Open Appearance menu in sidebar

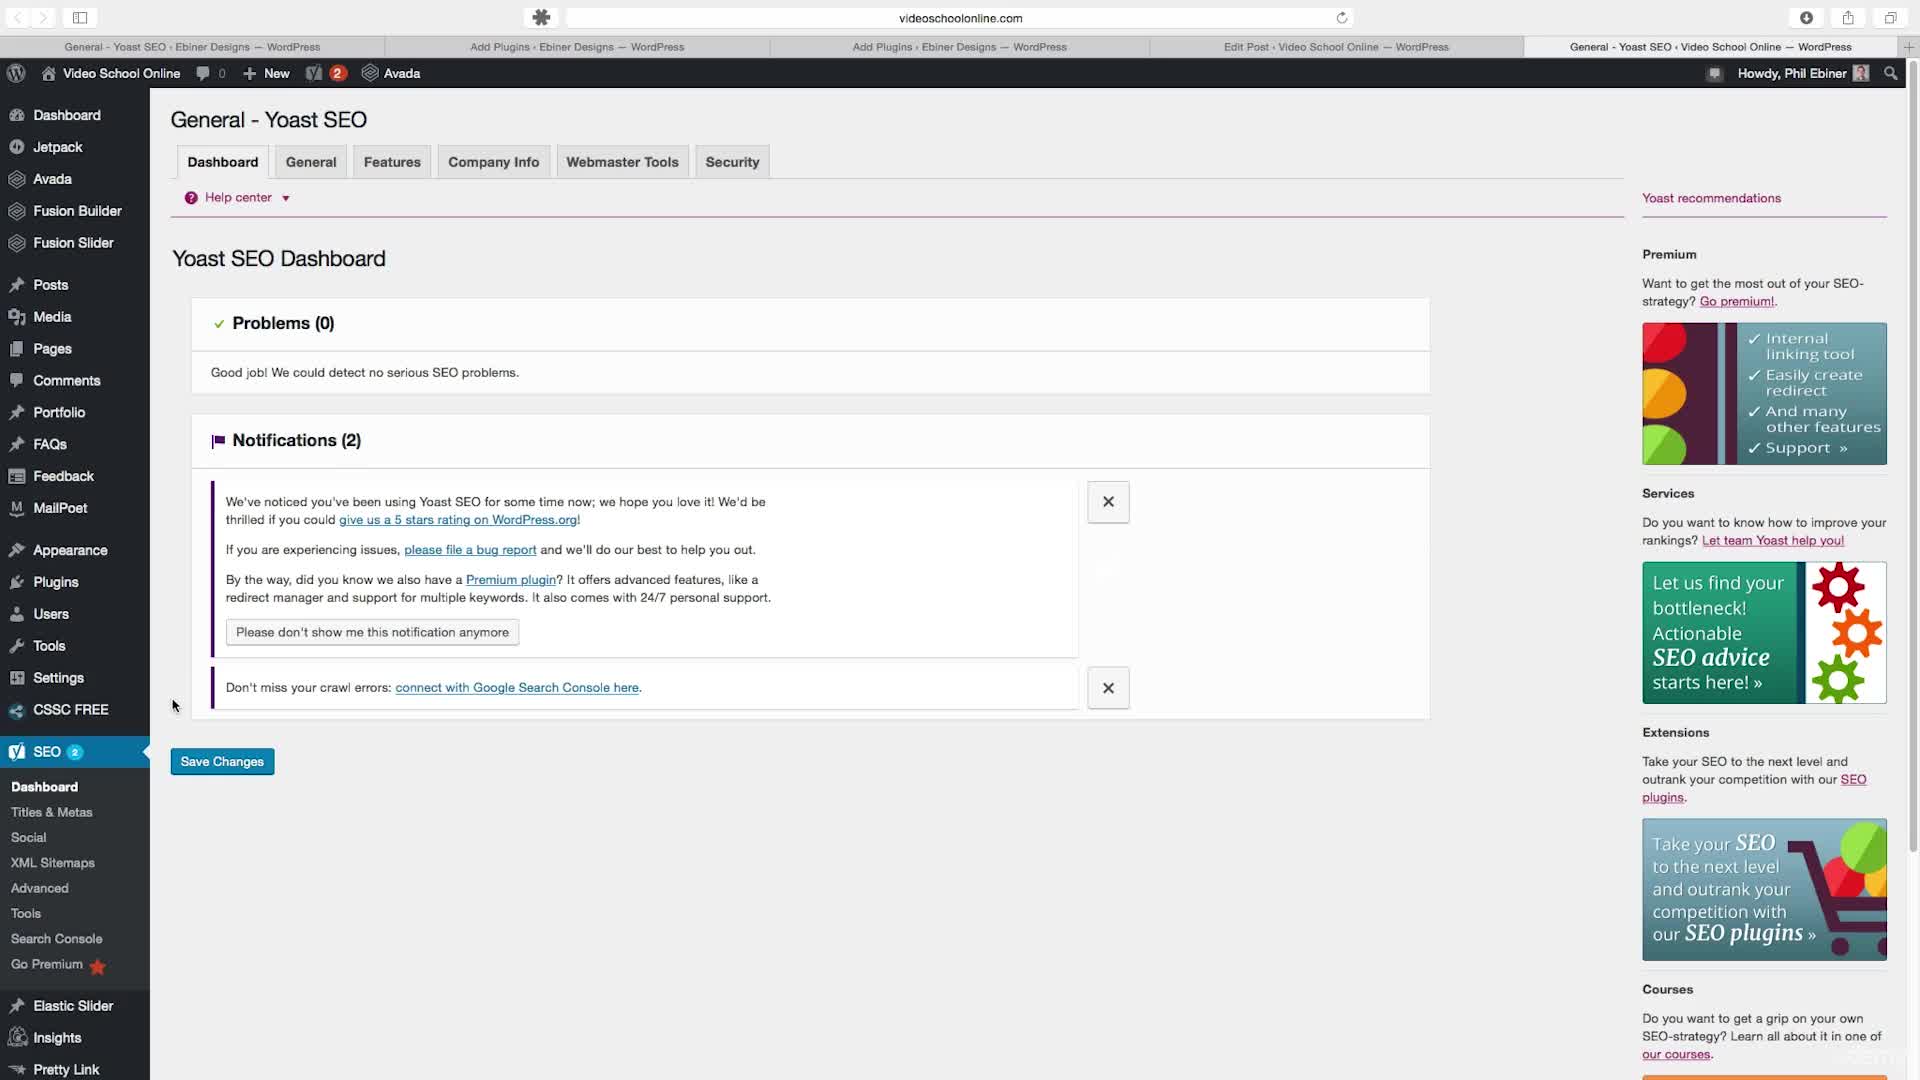(x=70, y=550)
